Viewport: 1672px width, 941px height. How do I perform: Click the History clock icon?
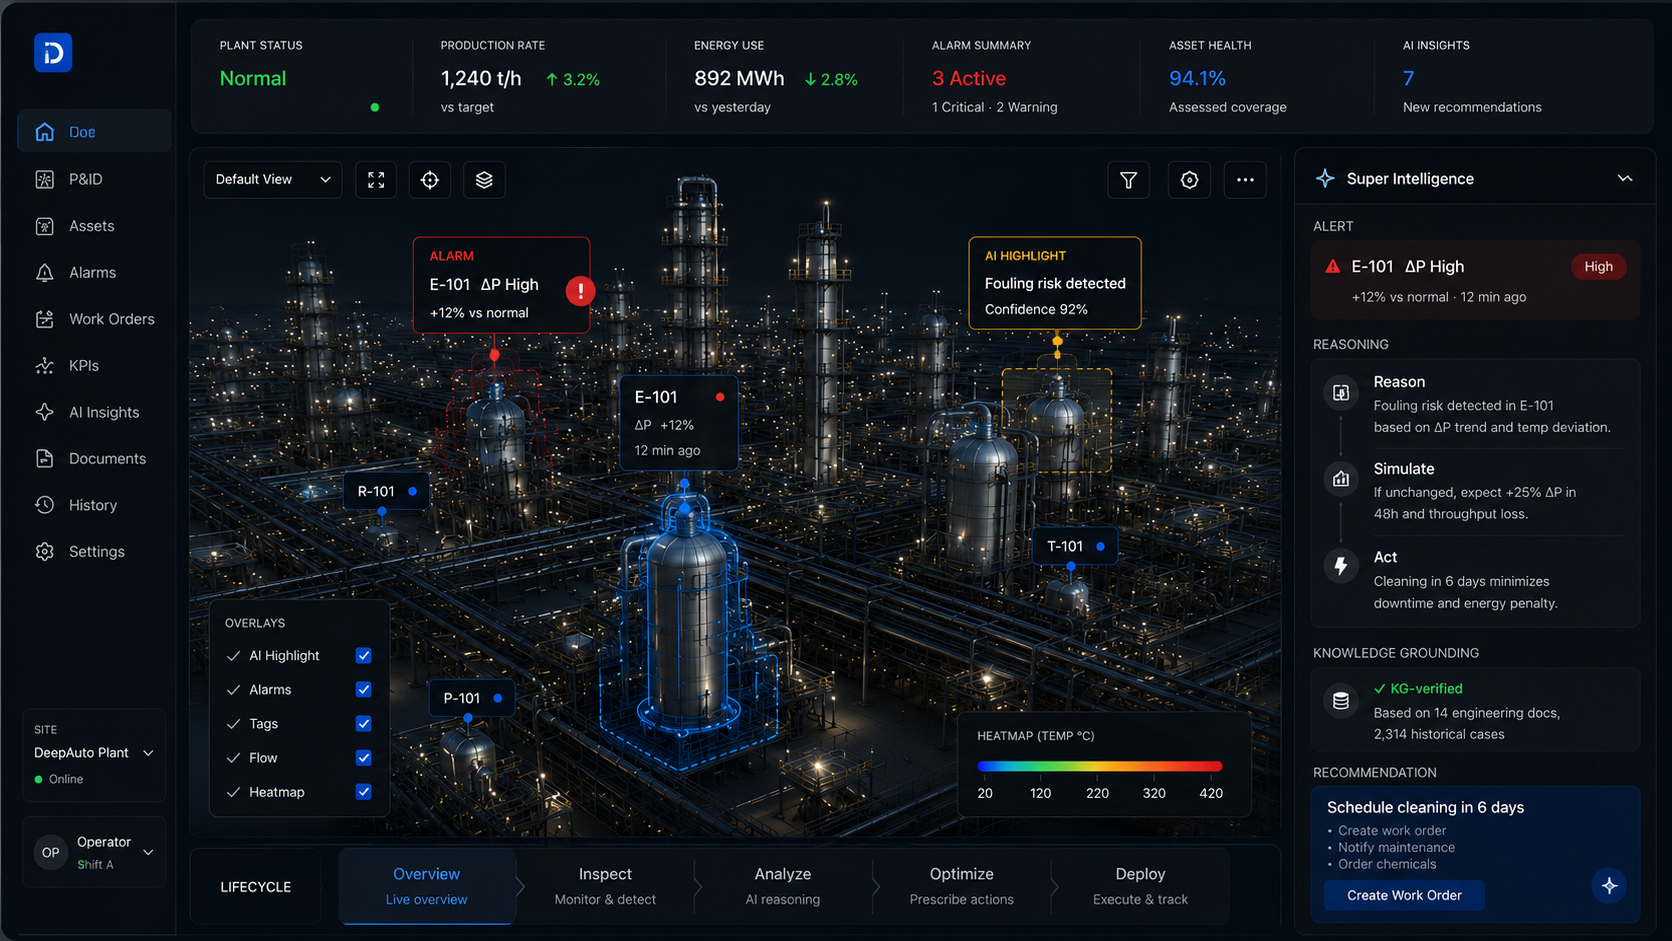[x=45, y=505]
